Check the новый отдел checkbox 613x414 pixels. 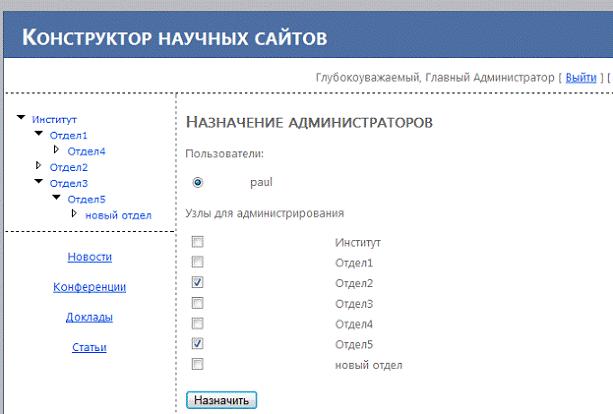tap(197, 364)
